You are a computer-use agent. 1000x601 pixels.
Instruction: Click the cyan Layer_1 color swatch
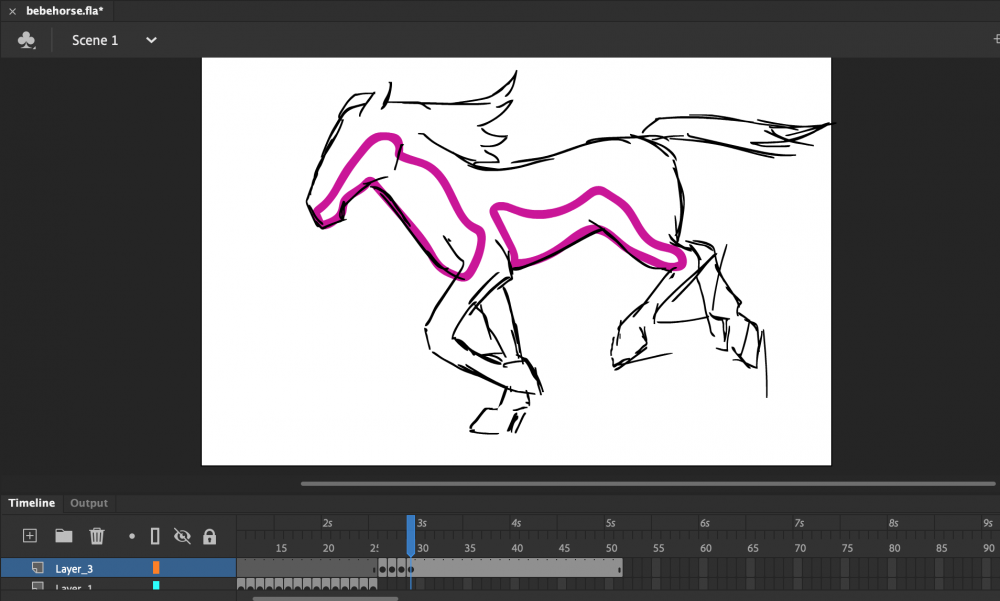[x=156, y=586]
